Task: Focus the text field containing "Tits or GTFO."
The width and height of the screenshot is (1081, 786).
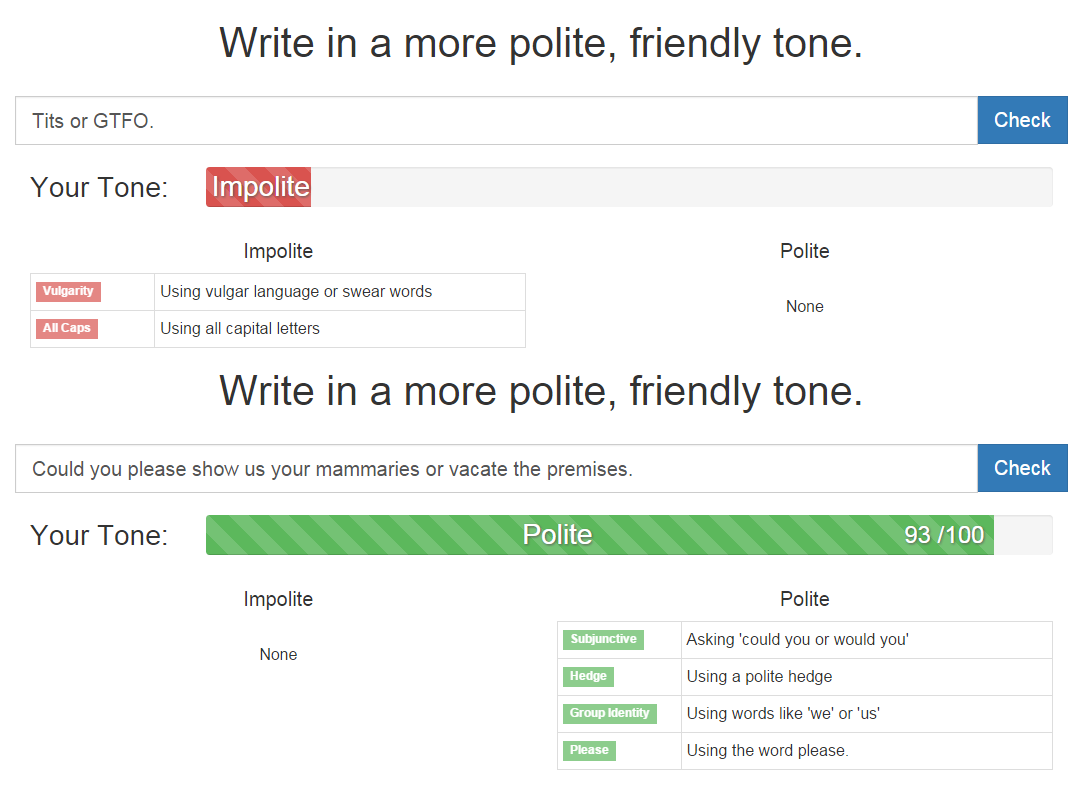Action: tap(495, 121)
